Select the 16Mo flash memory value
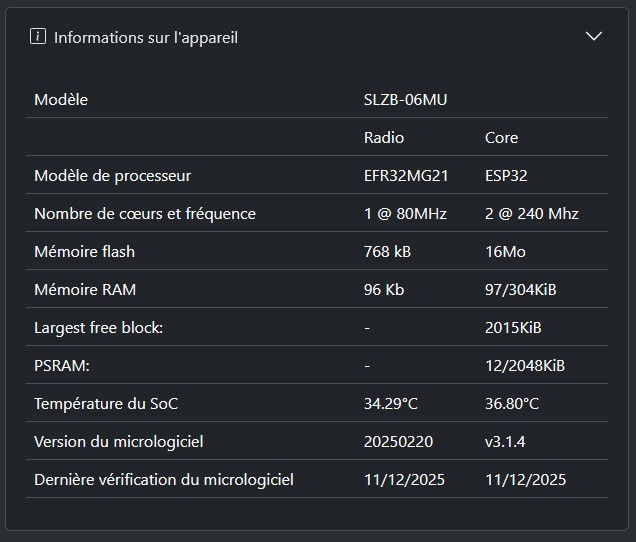636x542 pixels. (505, 252)
